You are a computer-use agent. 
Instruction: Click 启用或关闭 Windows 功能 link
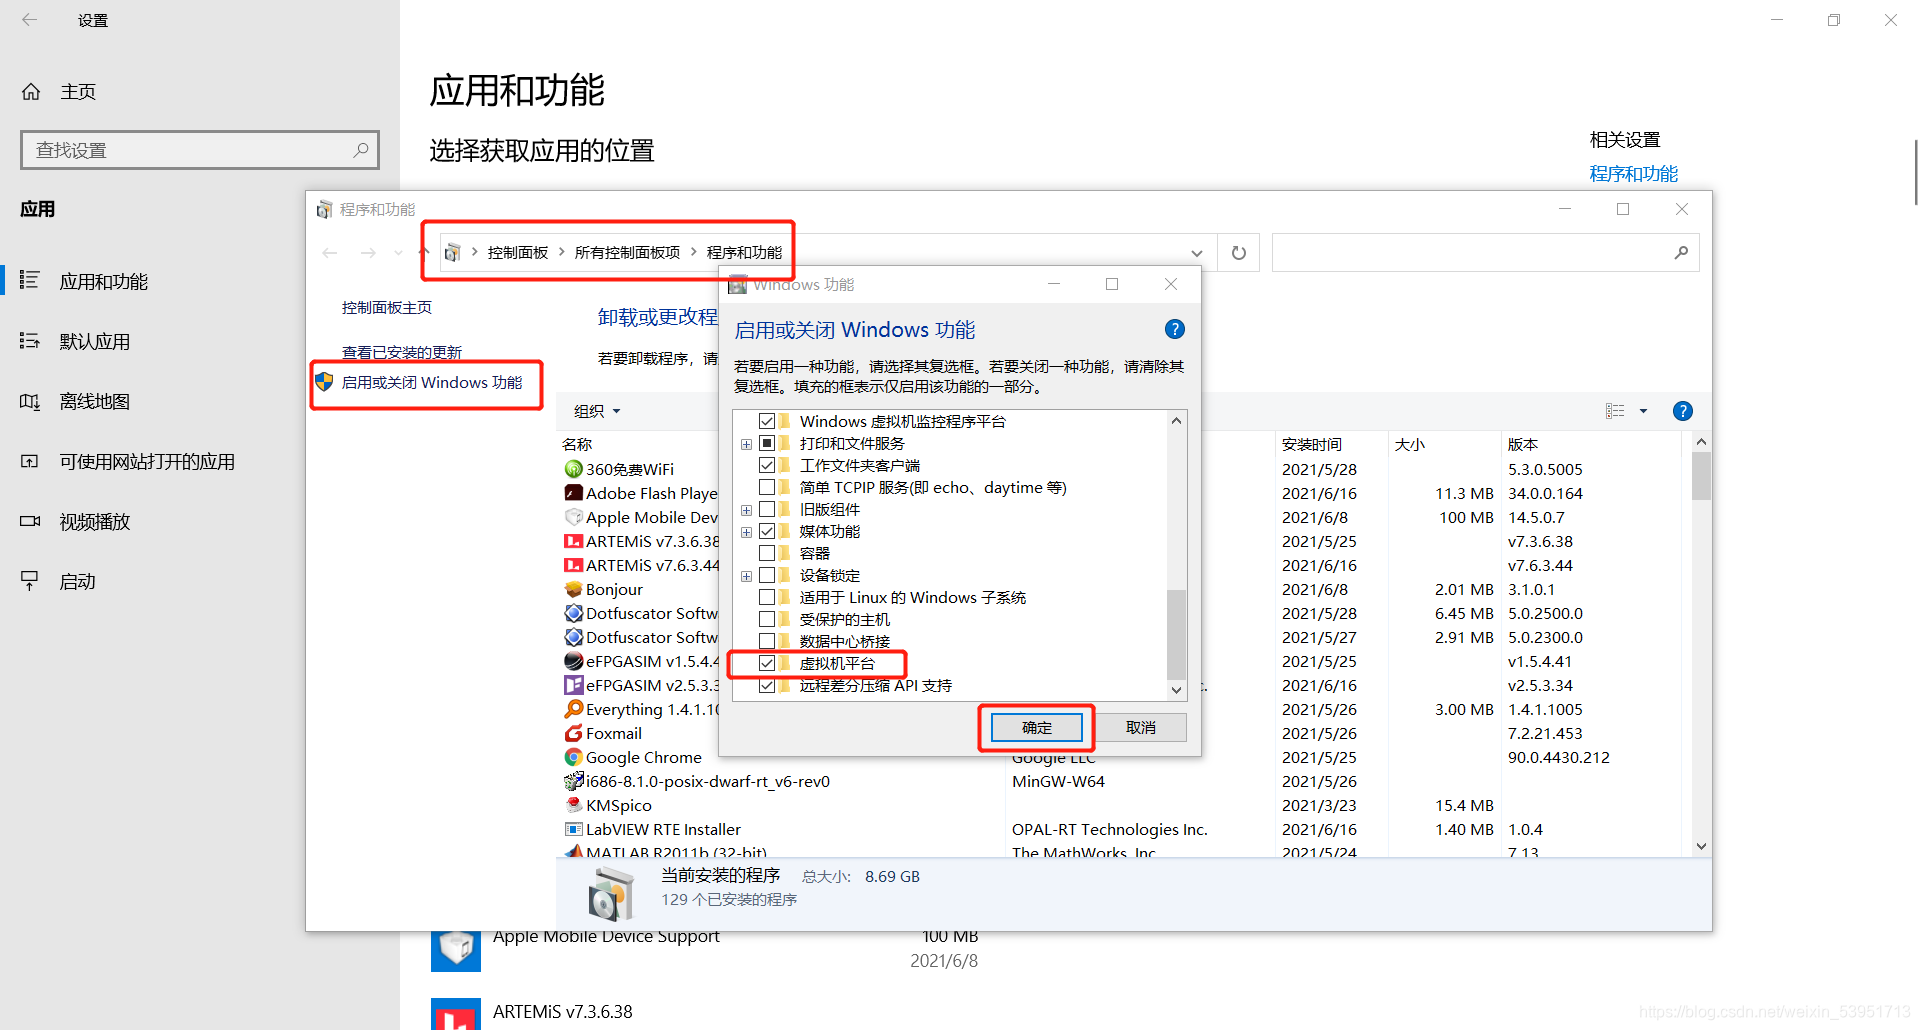pos(432,383)
